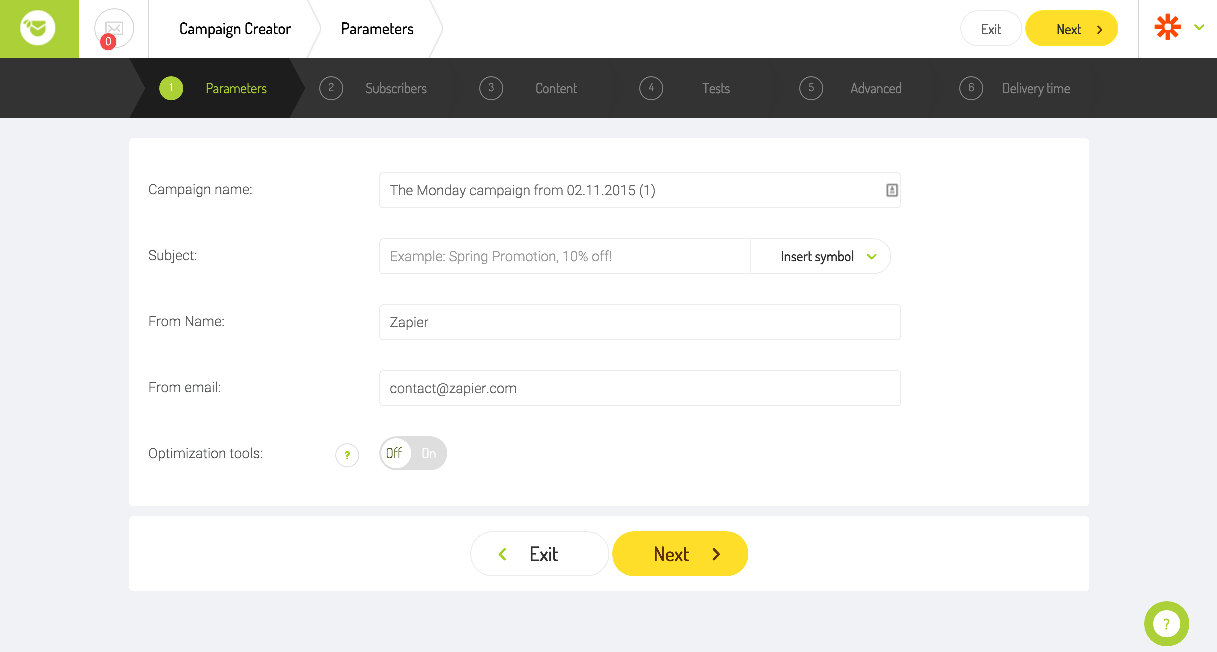Expand the account menu arrow beside Zapier icon
This screenshot has width=1217, height=652.
click(x=1199, y=28)
